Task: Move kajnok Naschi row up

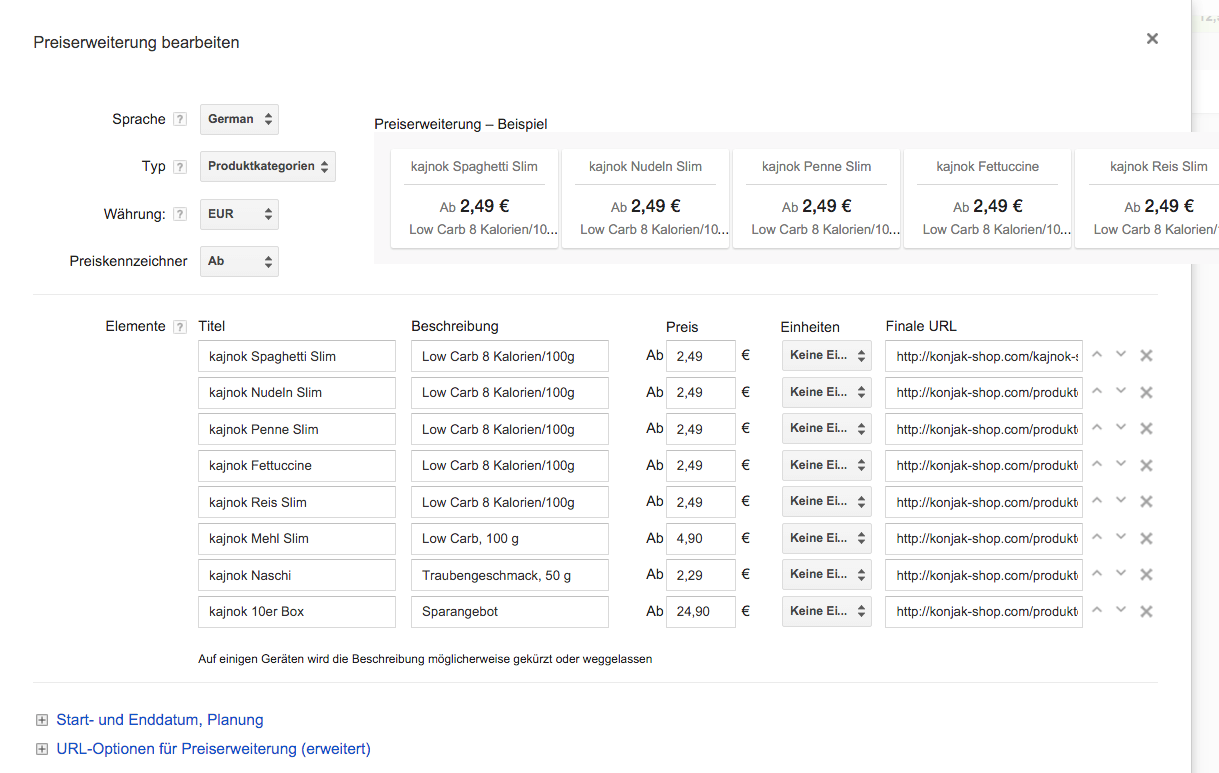Action: pyautogui.click(x=1097, y=574)
